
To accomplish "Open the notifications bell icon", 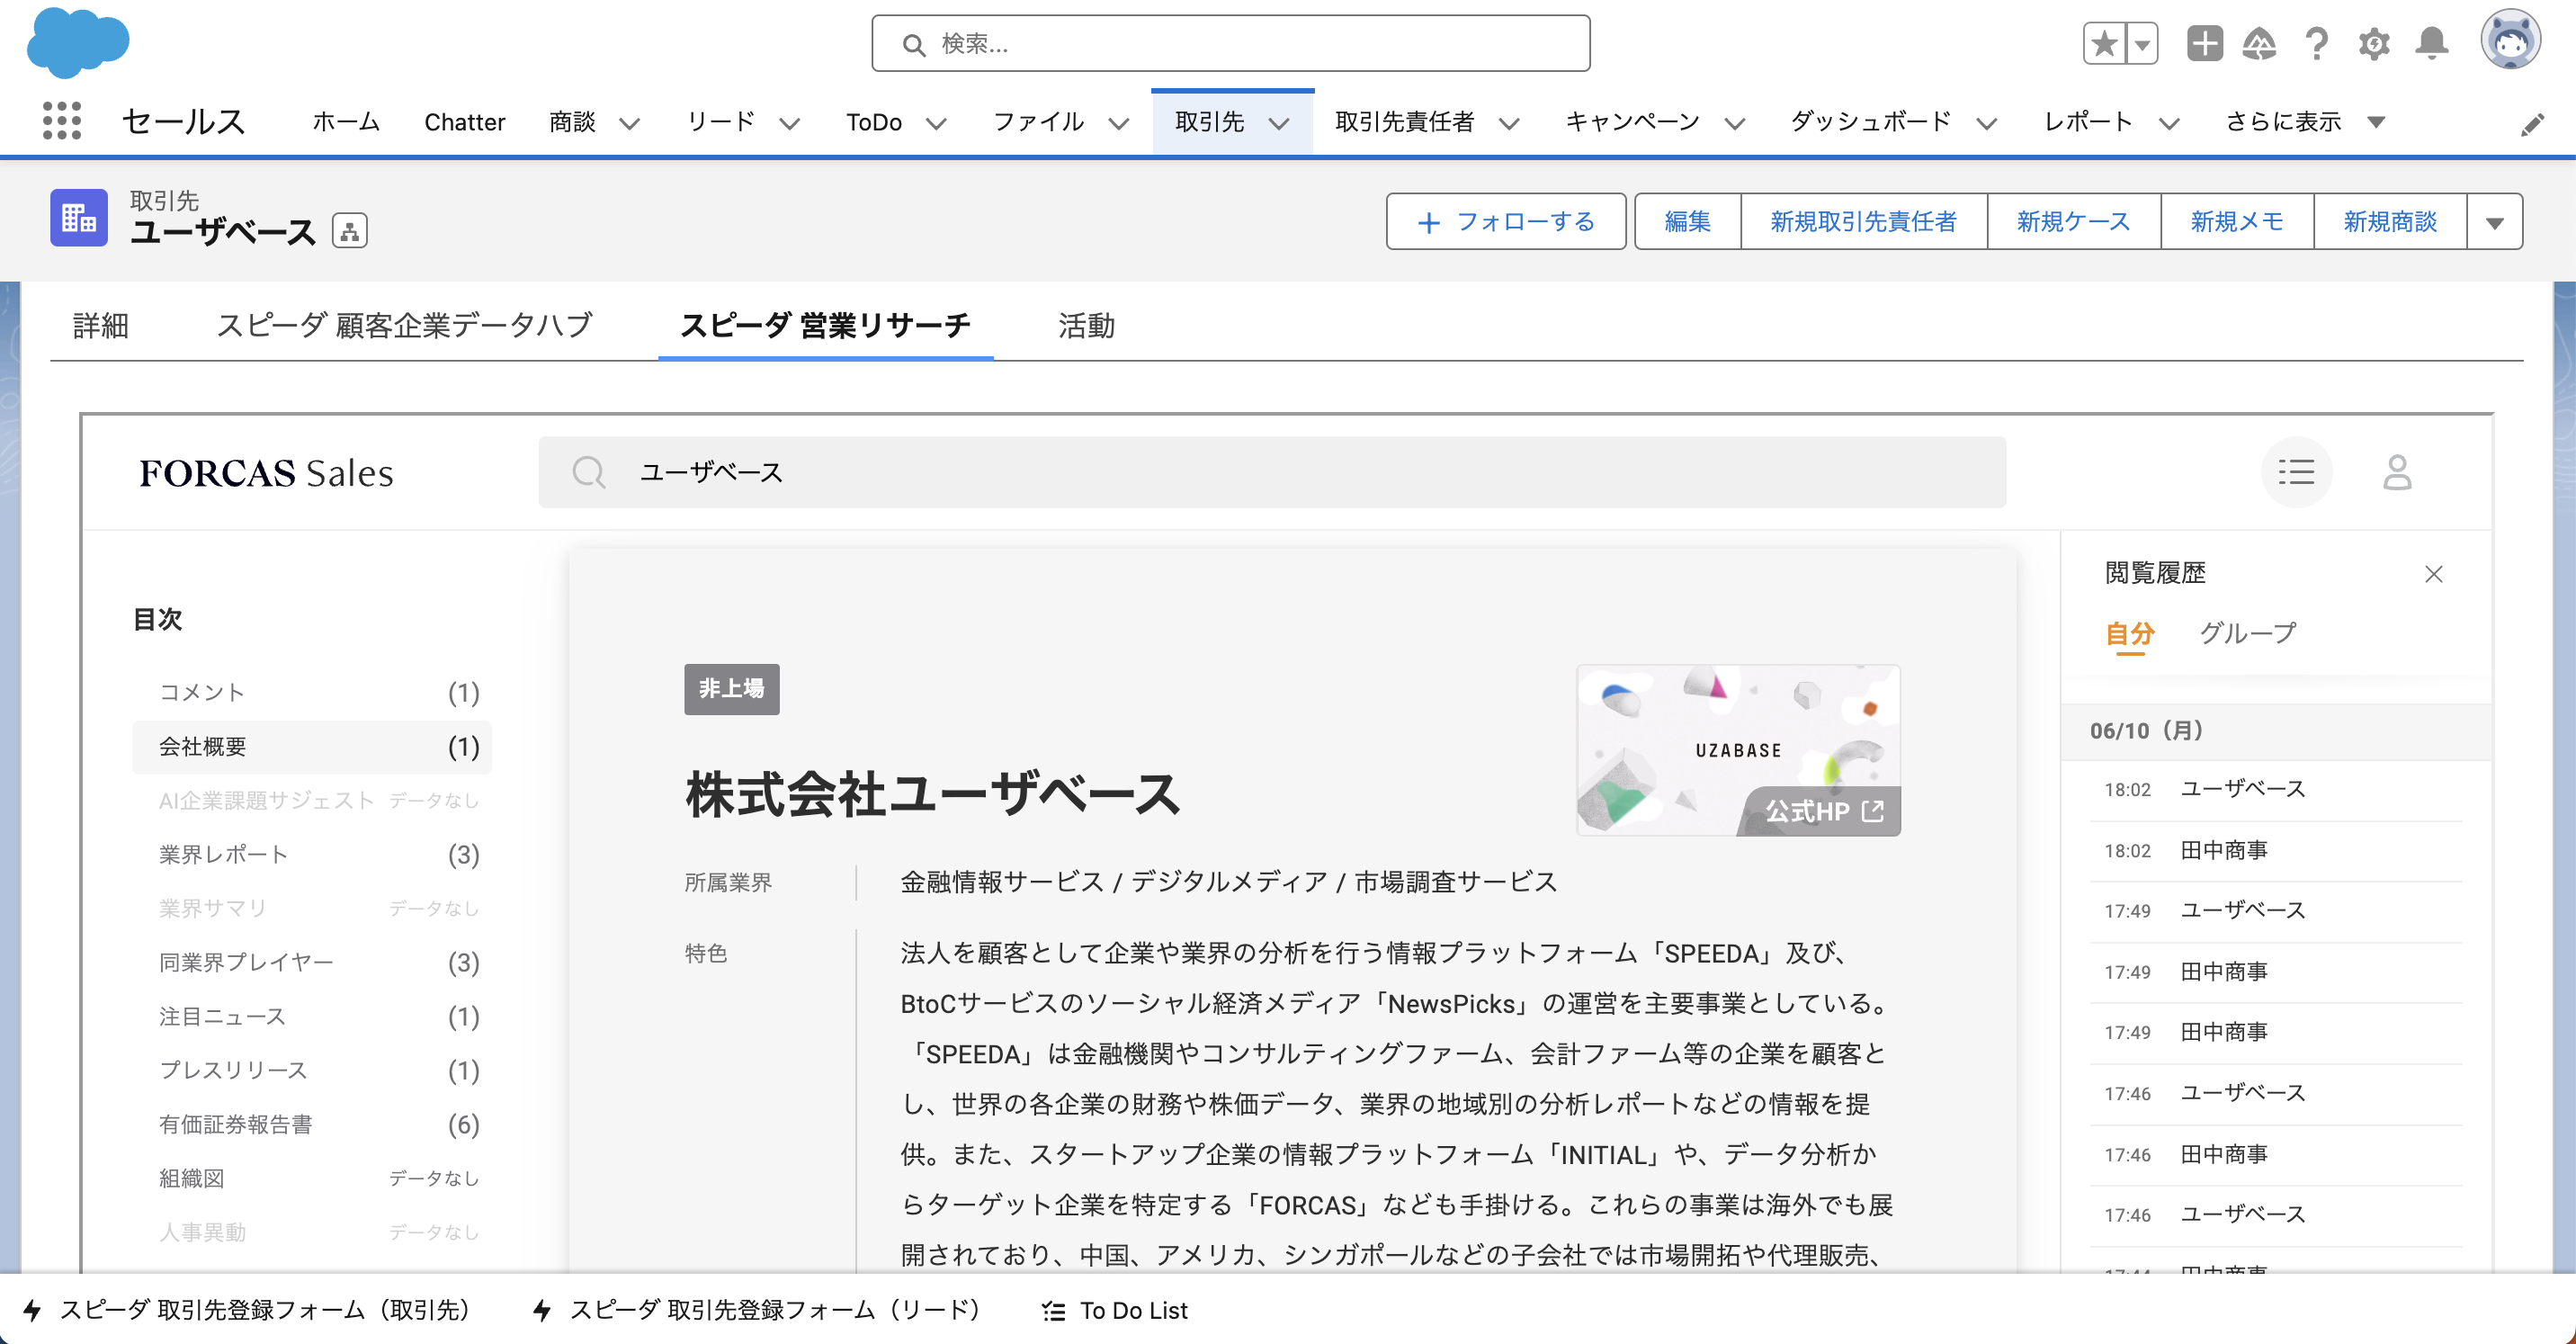I will coord(2433,43).
